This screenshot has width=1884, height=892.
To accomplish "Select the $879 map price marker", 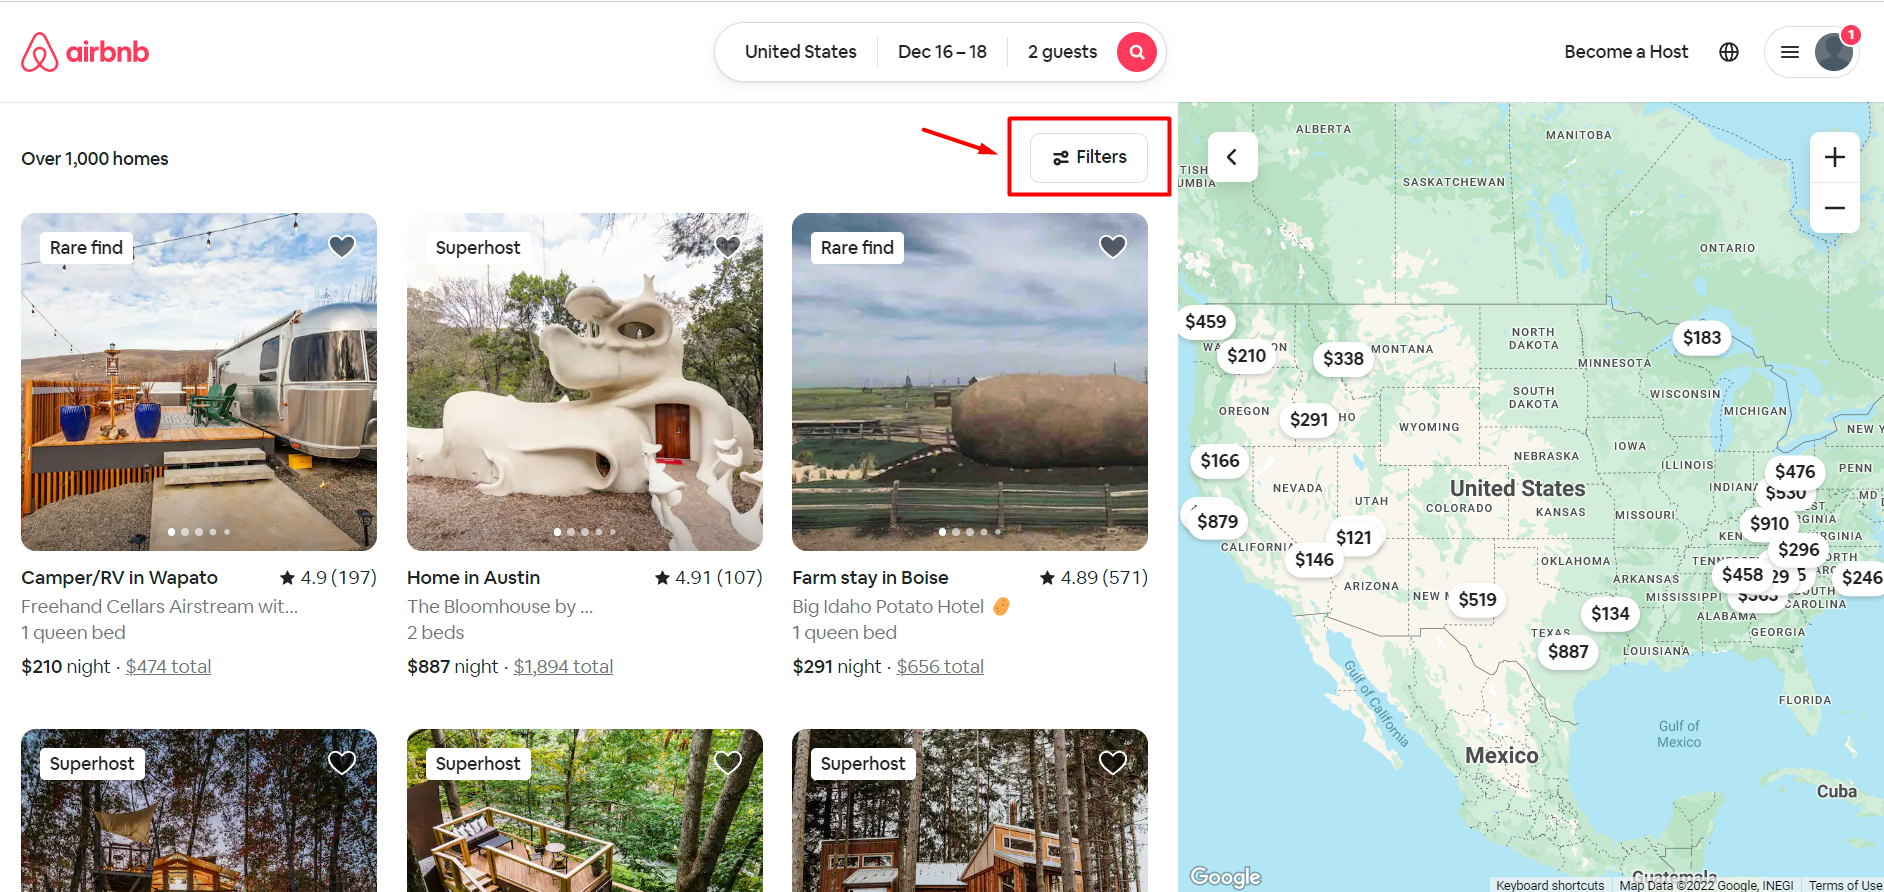I will click(1217, 522).
